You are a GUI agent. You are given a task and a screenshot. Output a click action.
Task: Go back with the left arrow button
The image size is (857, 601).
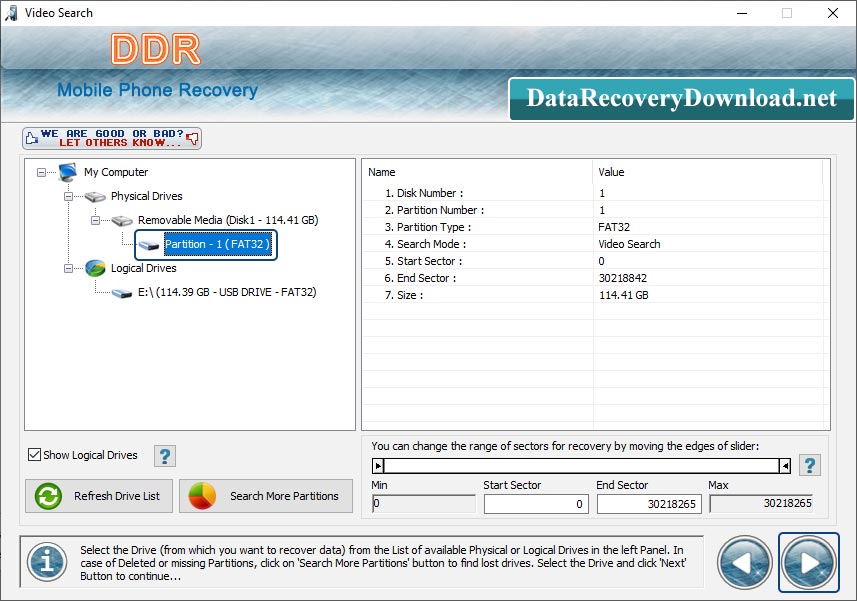pyautogui.click(x=744, y=562)
